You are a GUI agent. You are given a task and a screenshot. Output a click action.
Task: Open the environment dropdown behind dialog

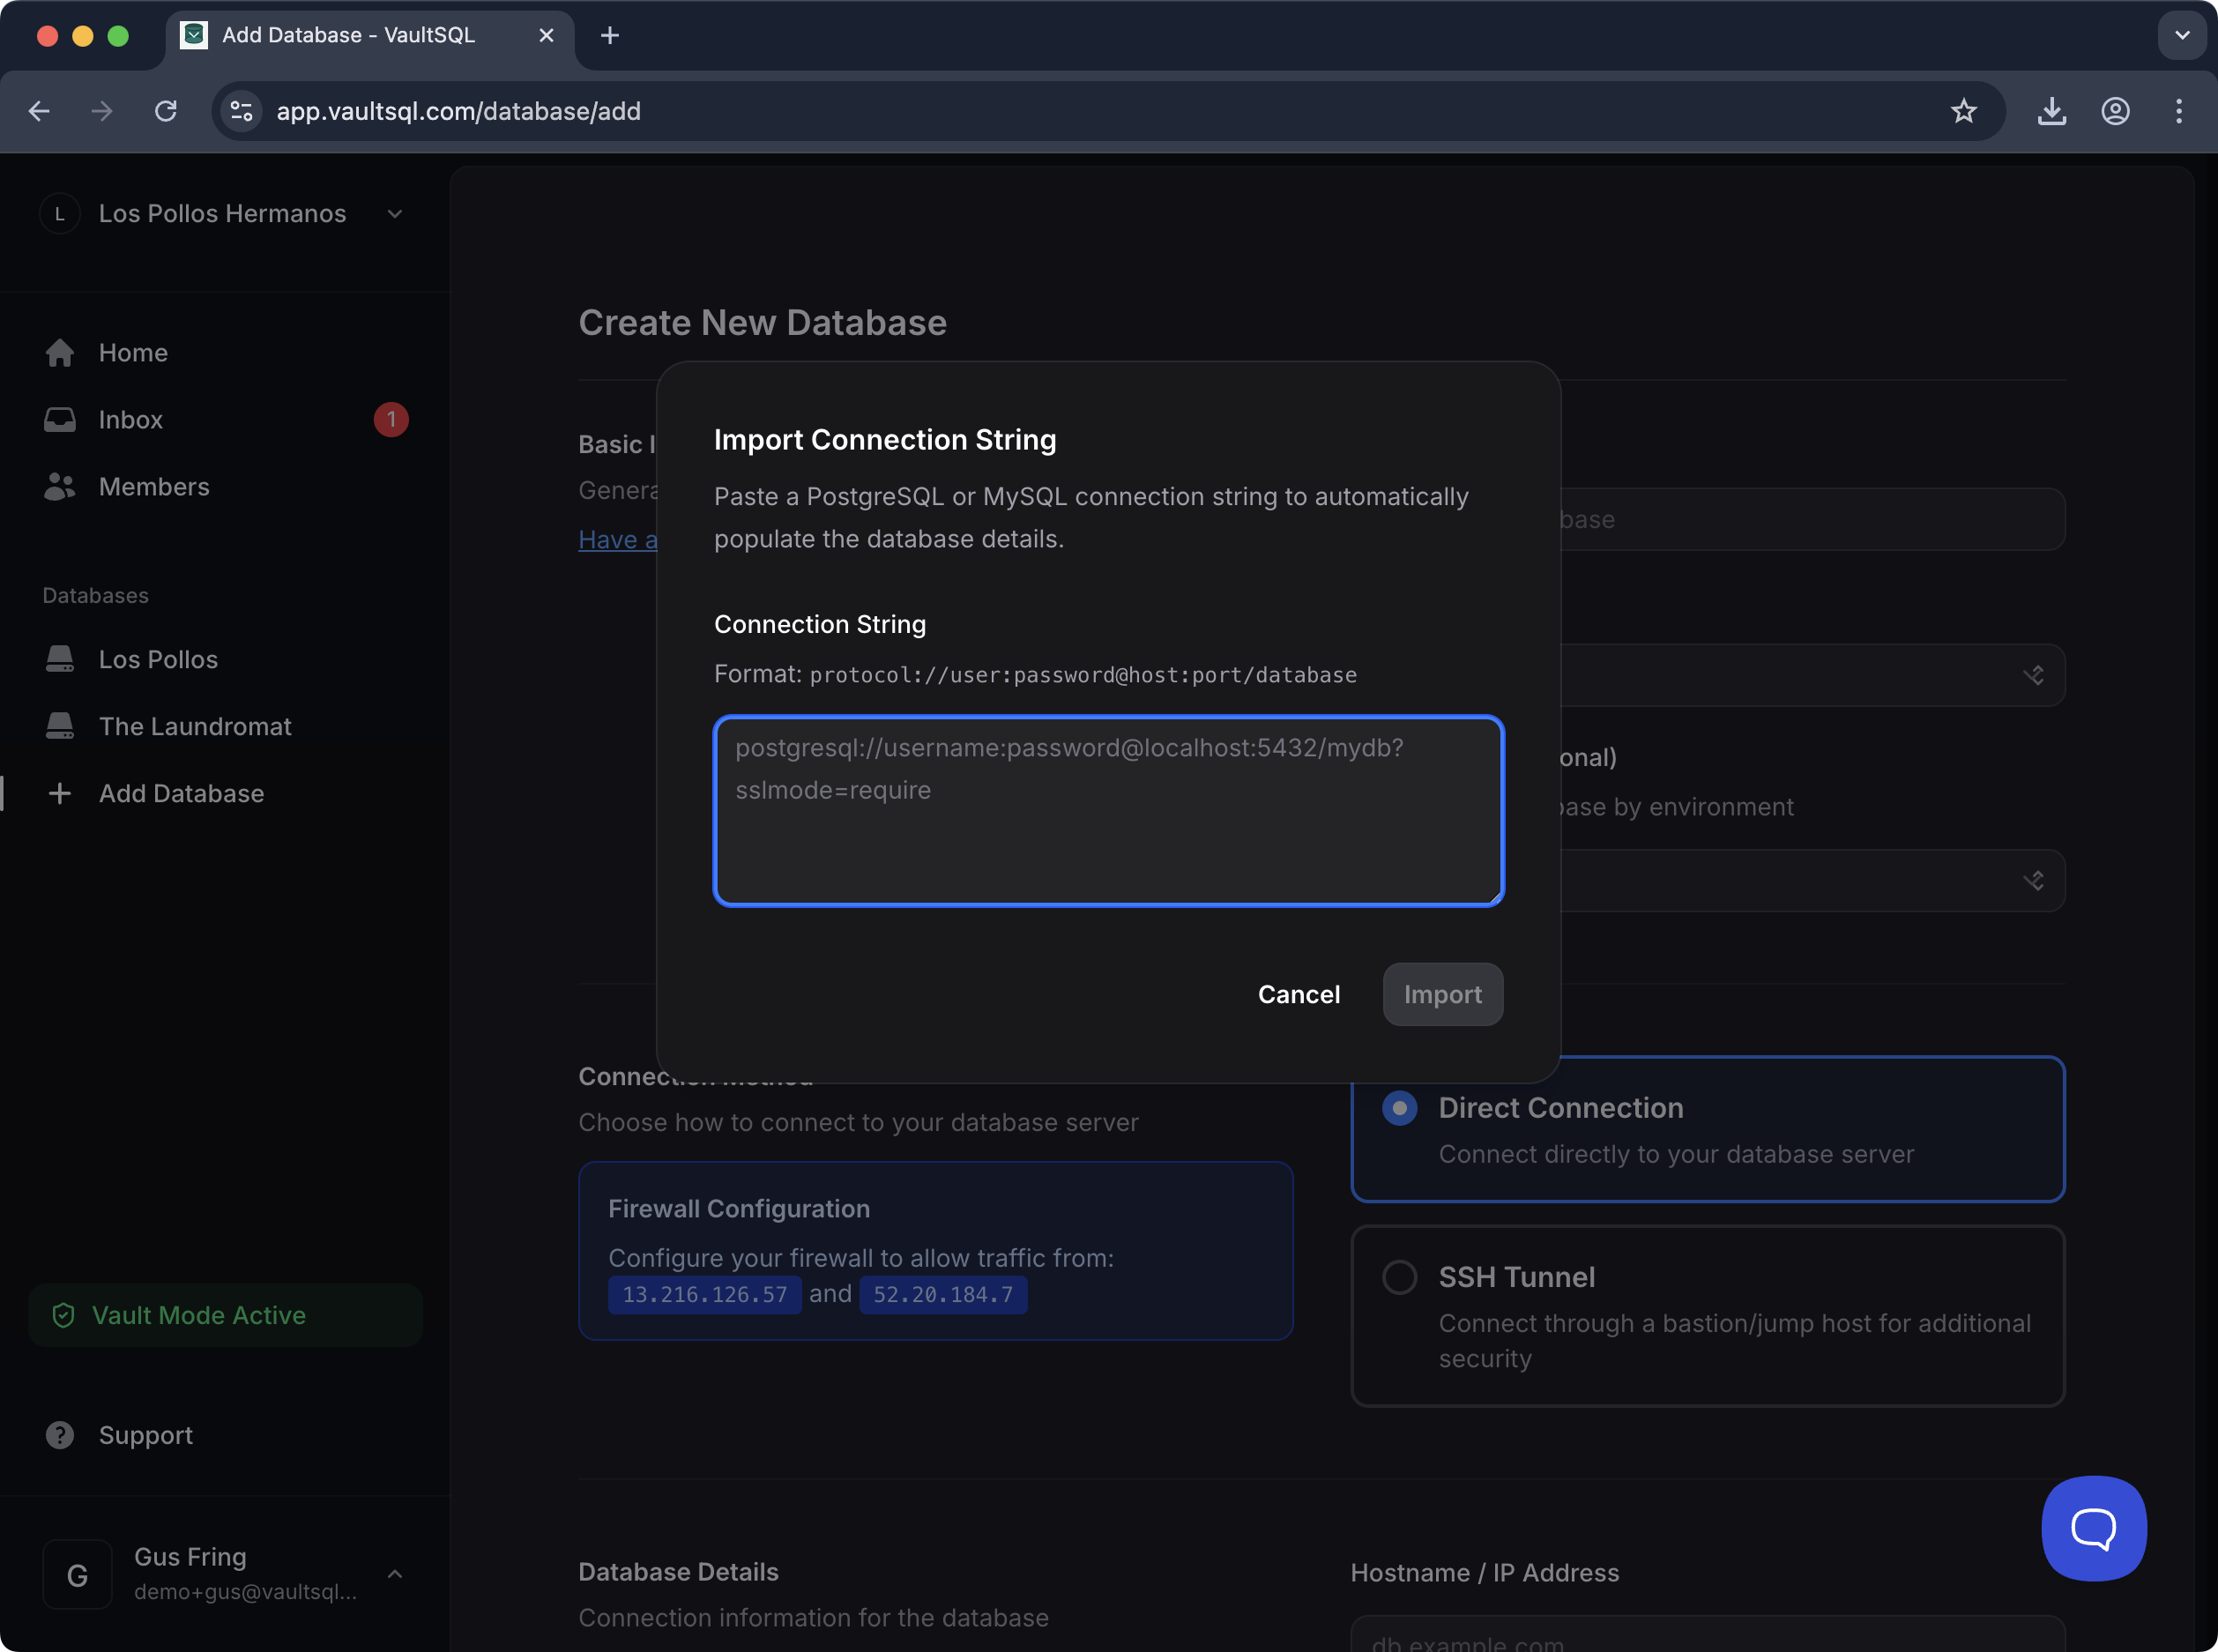click(x=1812, y=880)
